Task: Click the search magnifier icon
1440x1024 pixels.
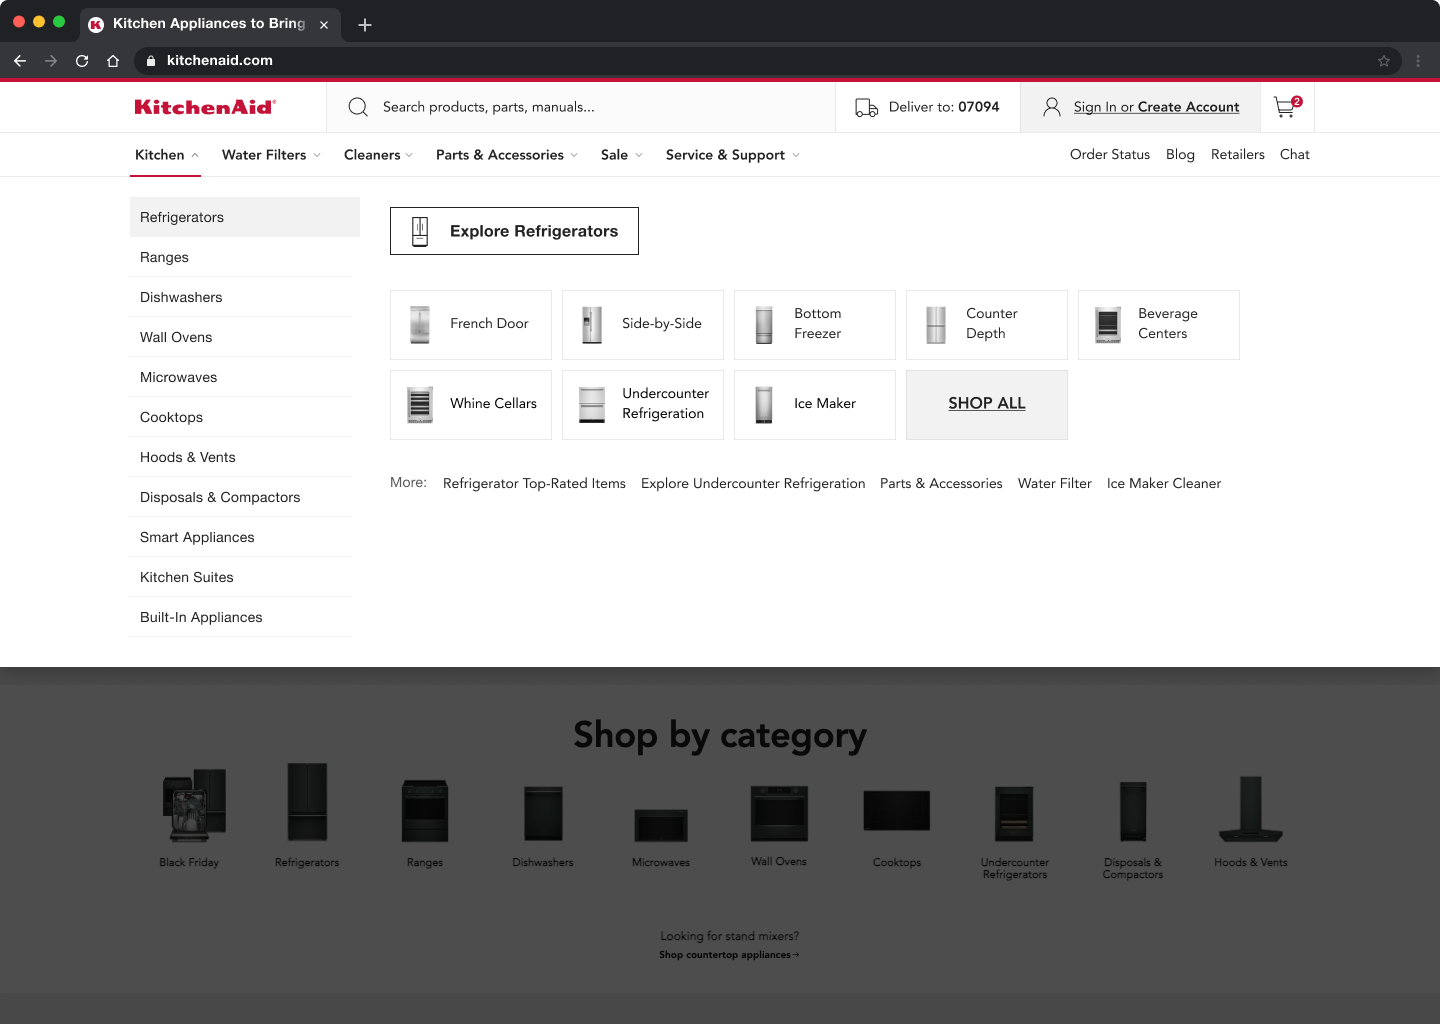Action: pyautogui.click(x=358, y=107)
